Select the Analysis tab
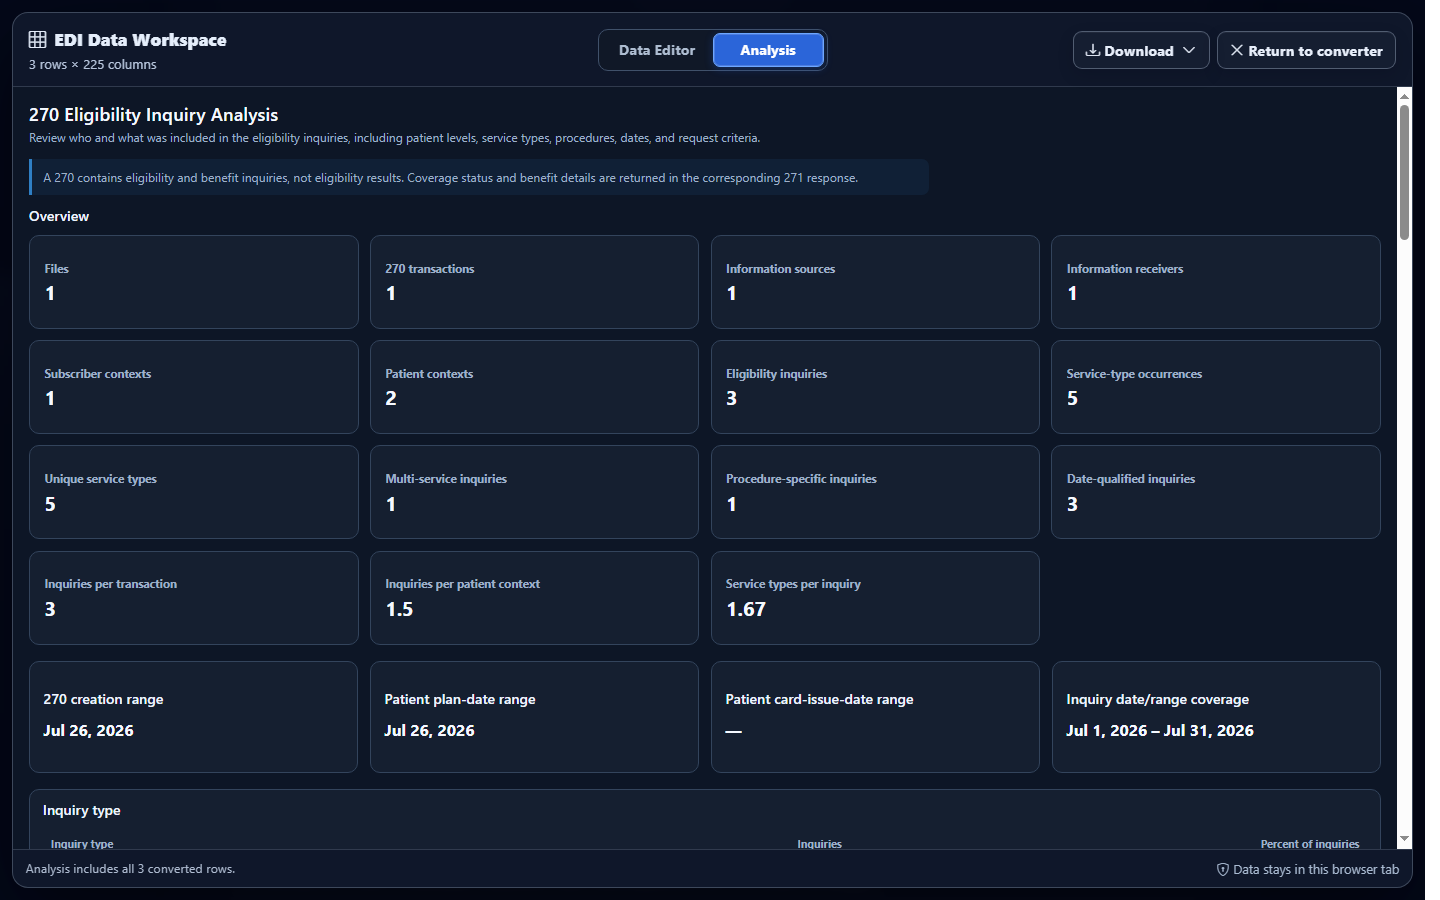Image resolution: width=1440 pixels, height=900 pixels. pos(768,50)
